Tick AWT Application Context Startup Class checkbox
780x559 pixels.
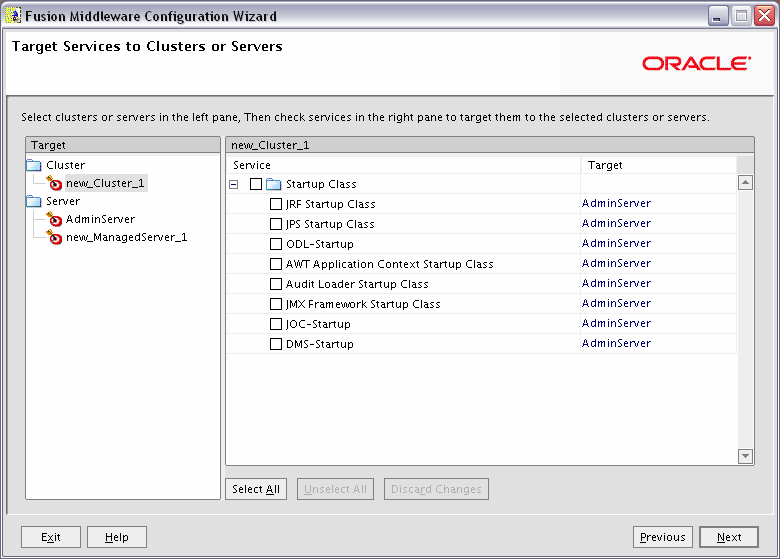point(276,264)
